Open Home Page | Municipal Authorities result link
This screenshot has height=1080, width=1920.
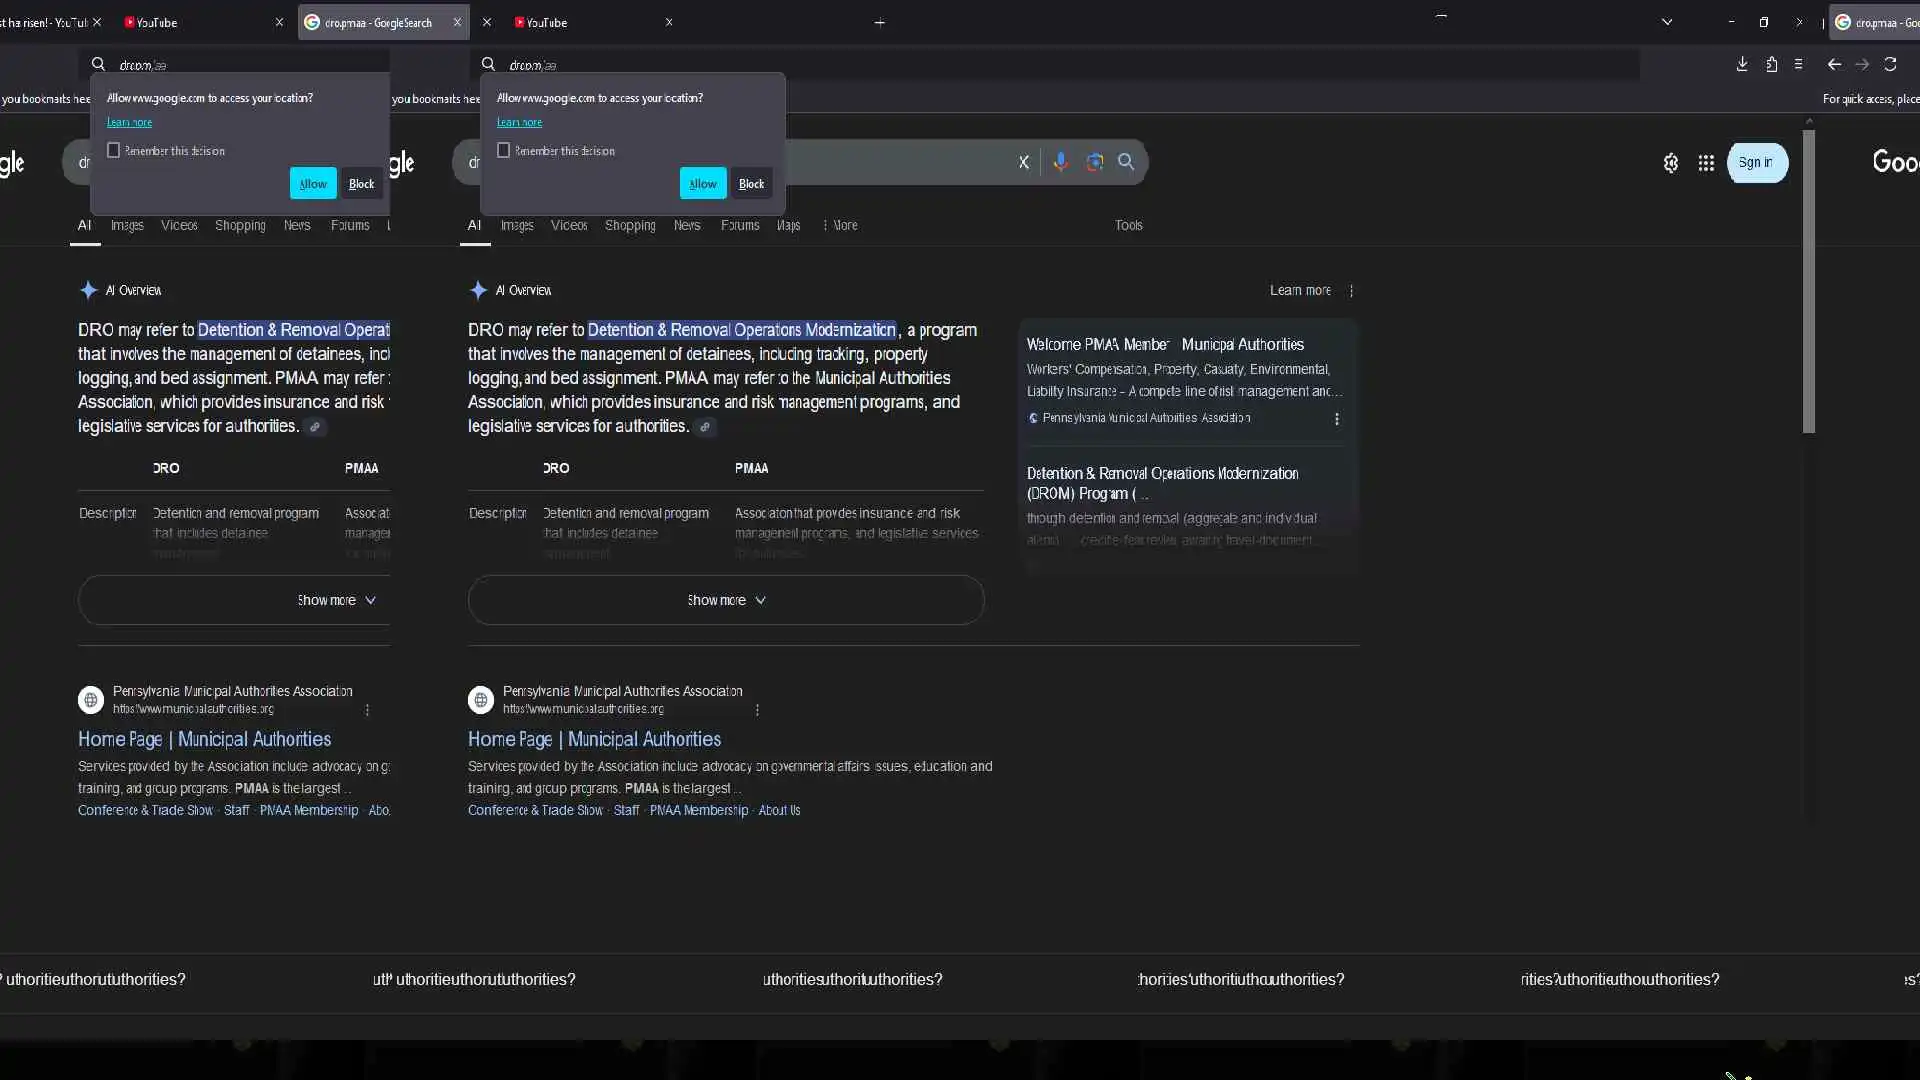(594, 739)
